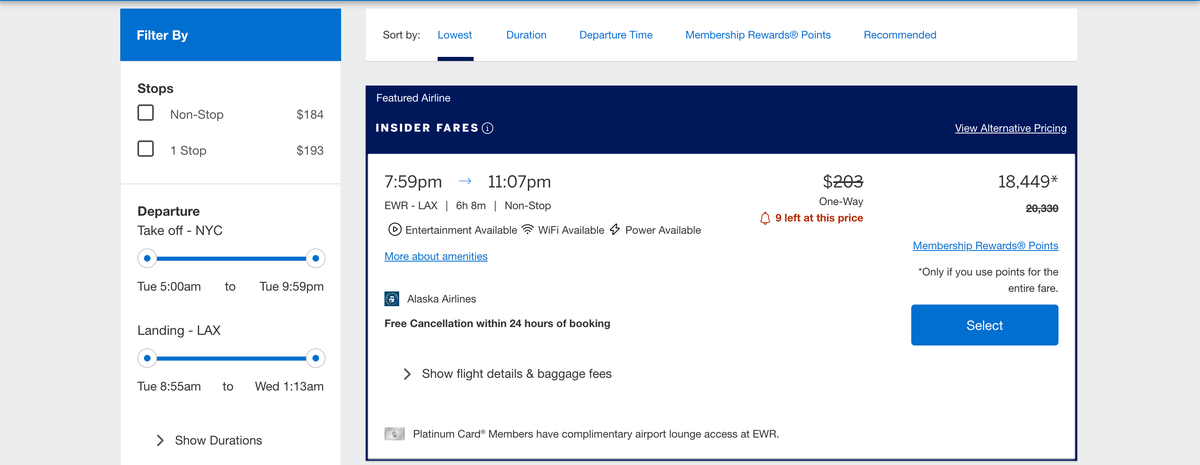Click the Insider Fares info icon

pos(488,129)
